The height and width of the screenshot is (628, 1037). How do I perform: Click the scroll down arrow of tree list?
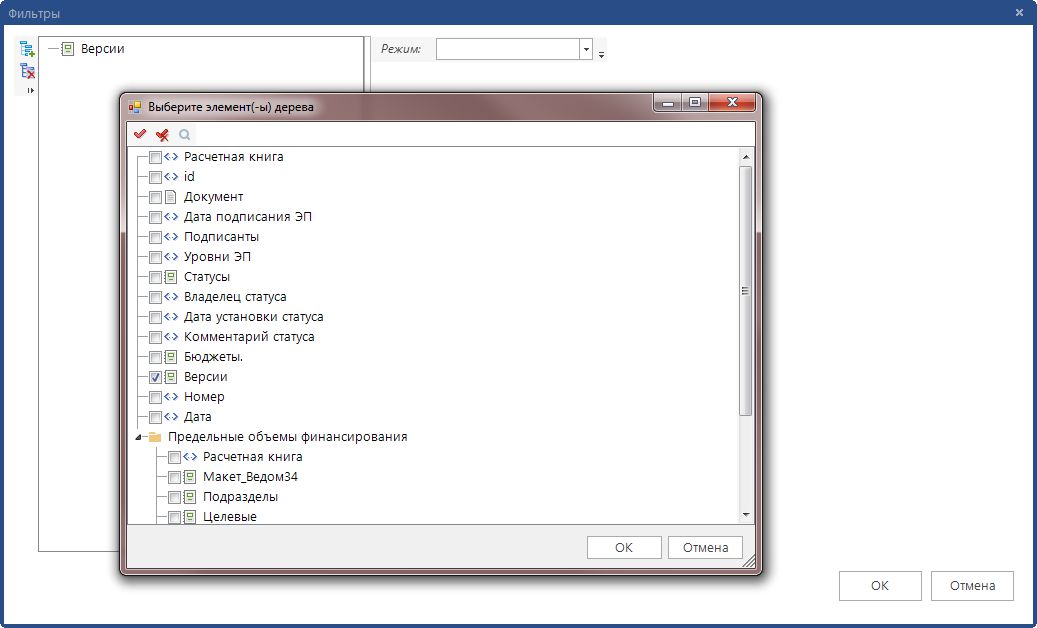click(x=745, y=514)
